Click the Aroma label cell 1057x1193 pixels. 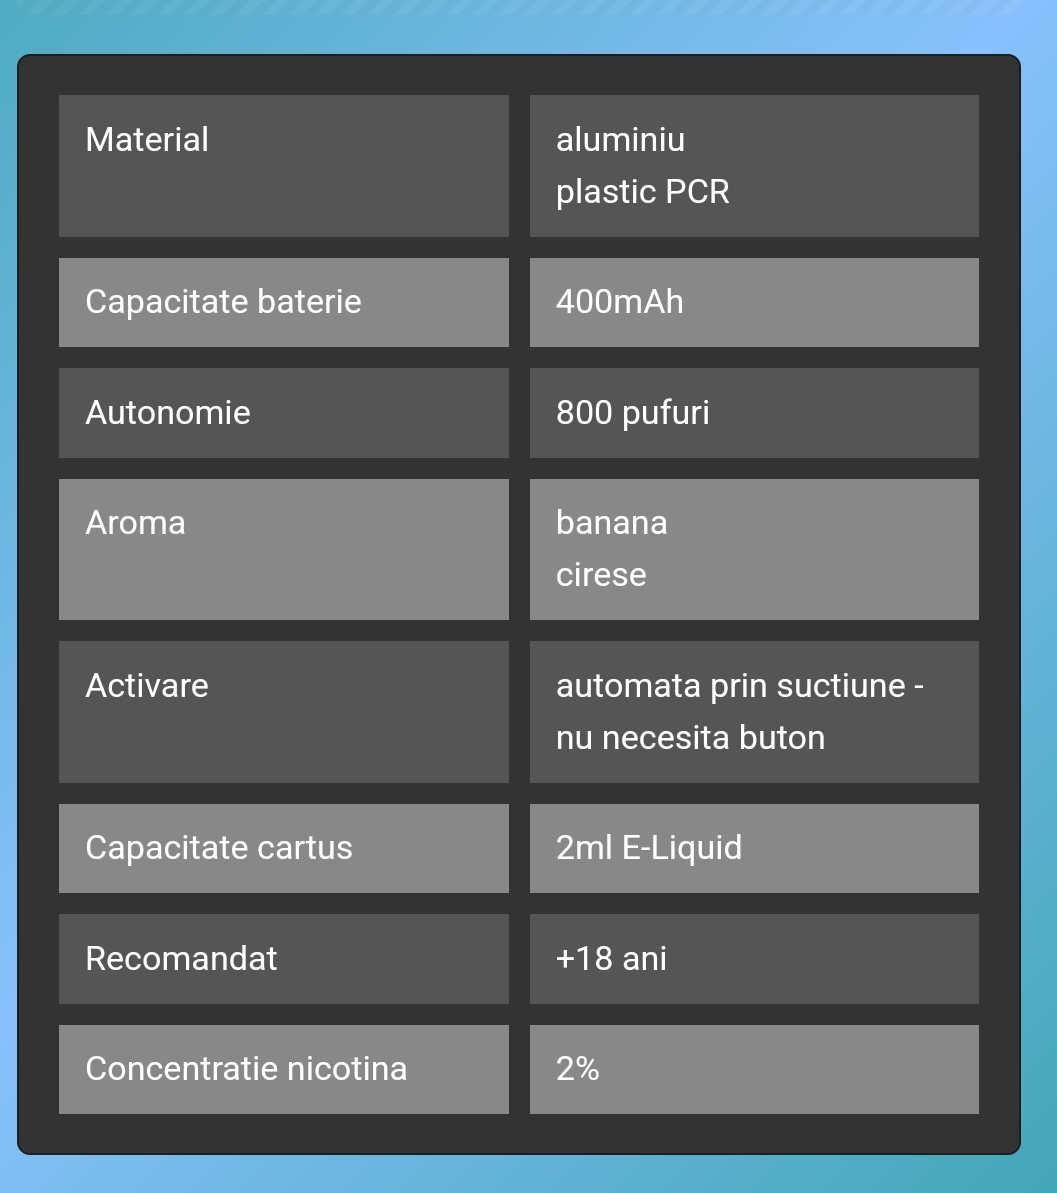pos(284,549)
